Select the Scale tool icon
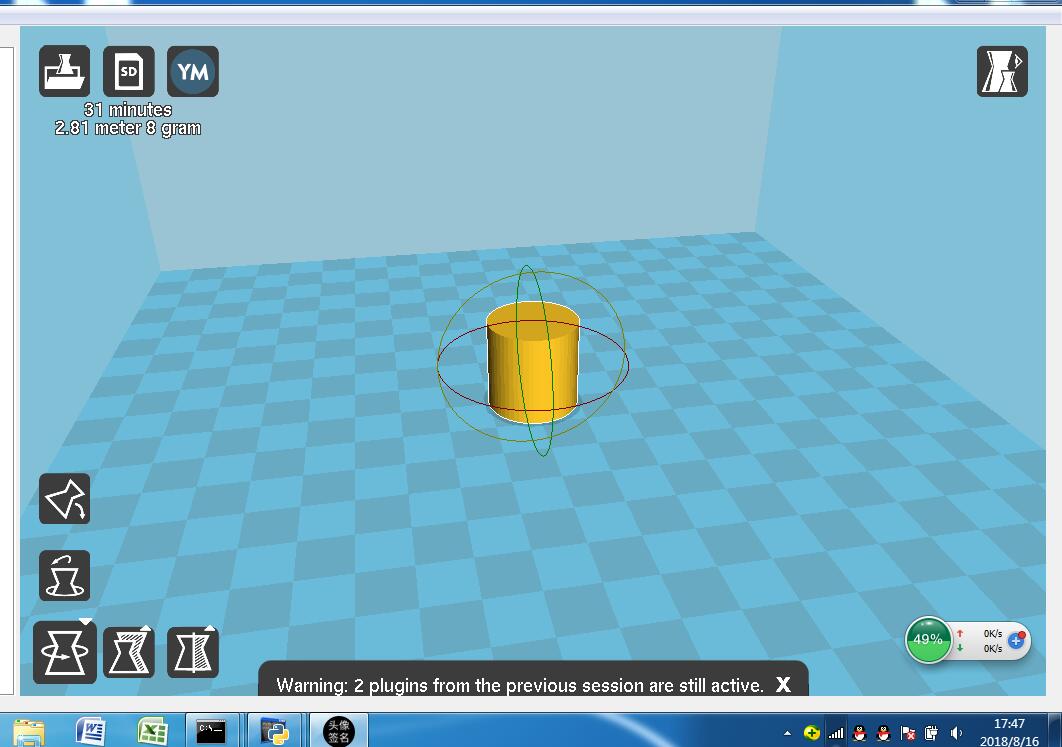This screenshot has height=747, width=1062. [129, 652]
